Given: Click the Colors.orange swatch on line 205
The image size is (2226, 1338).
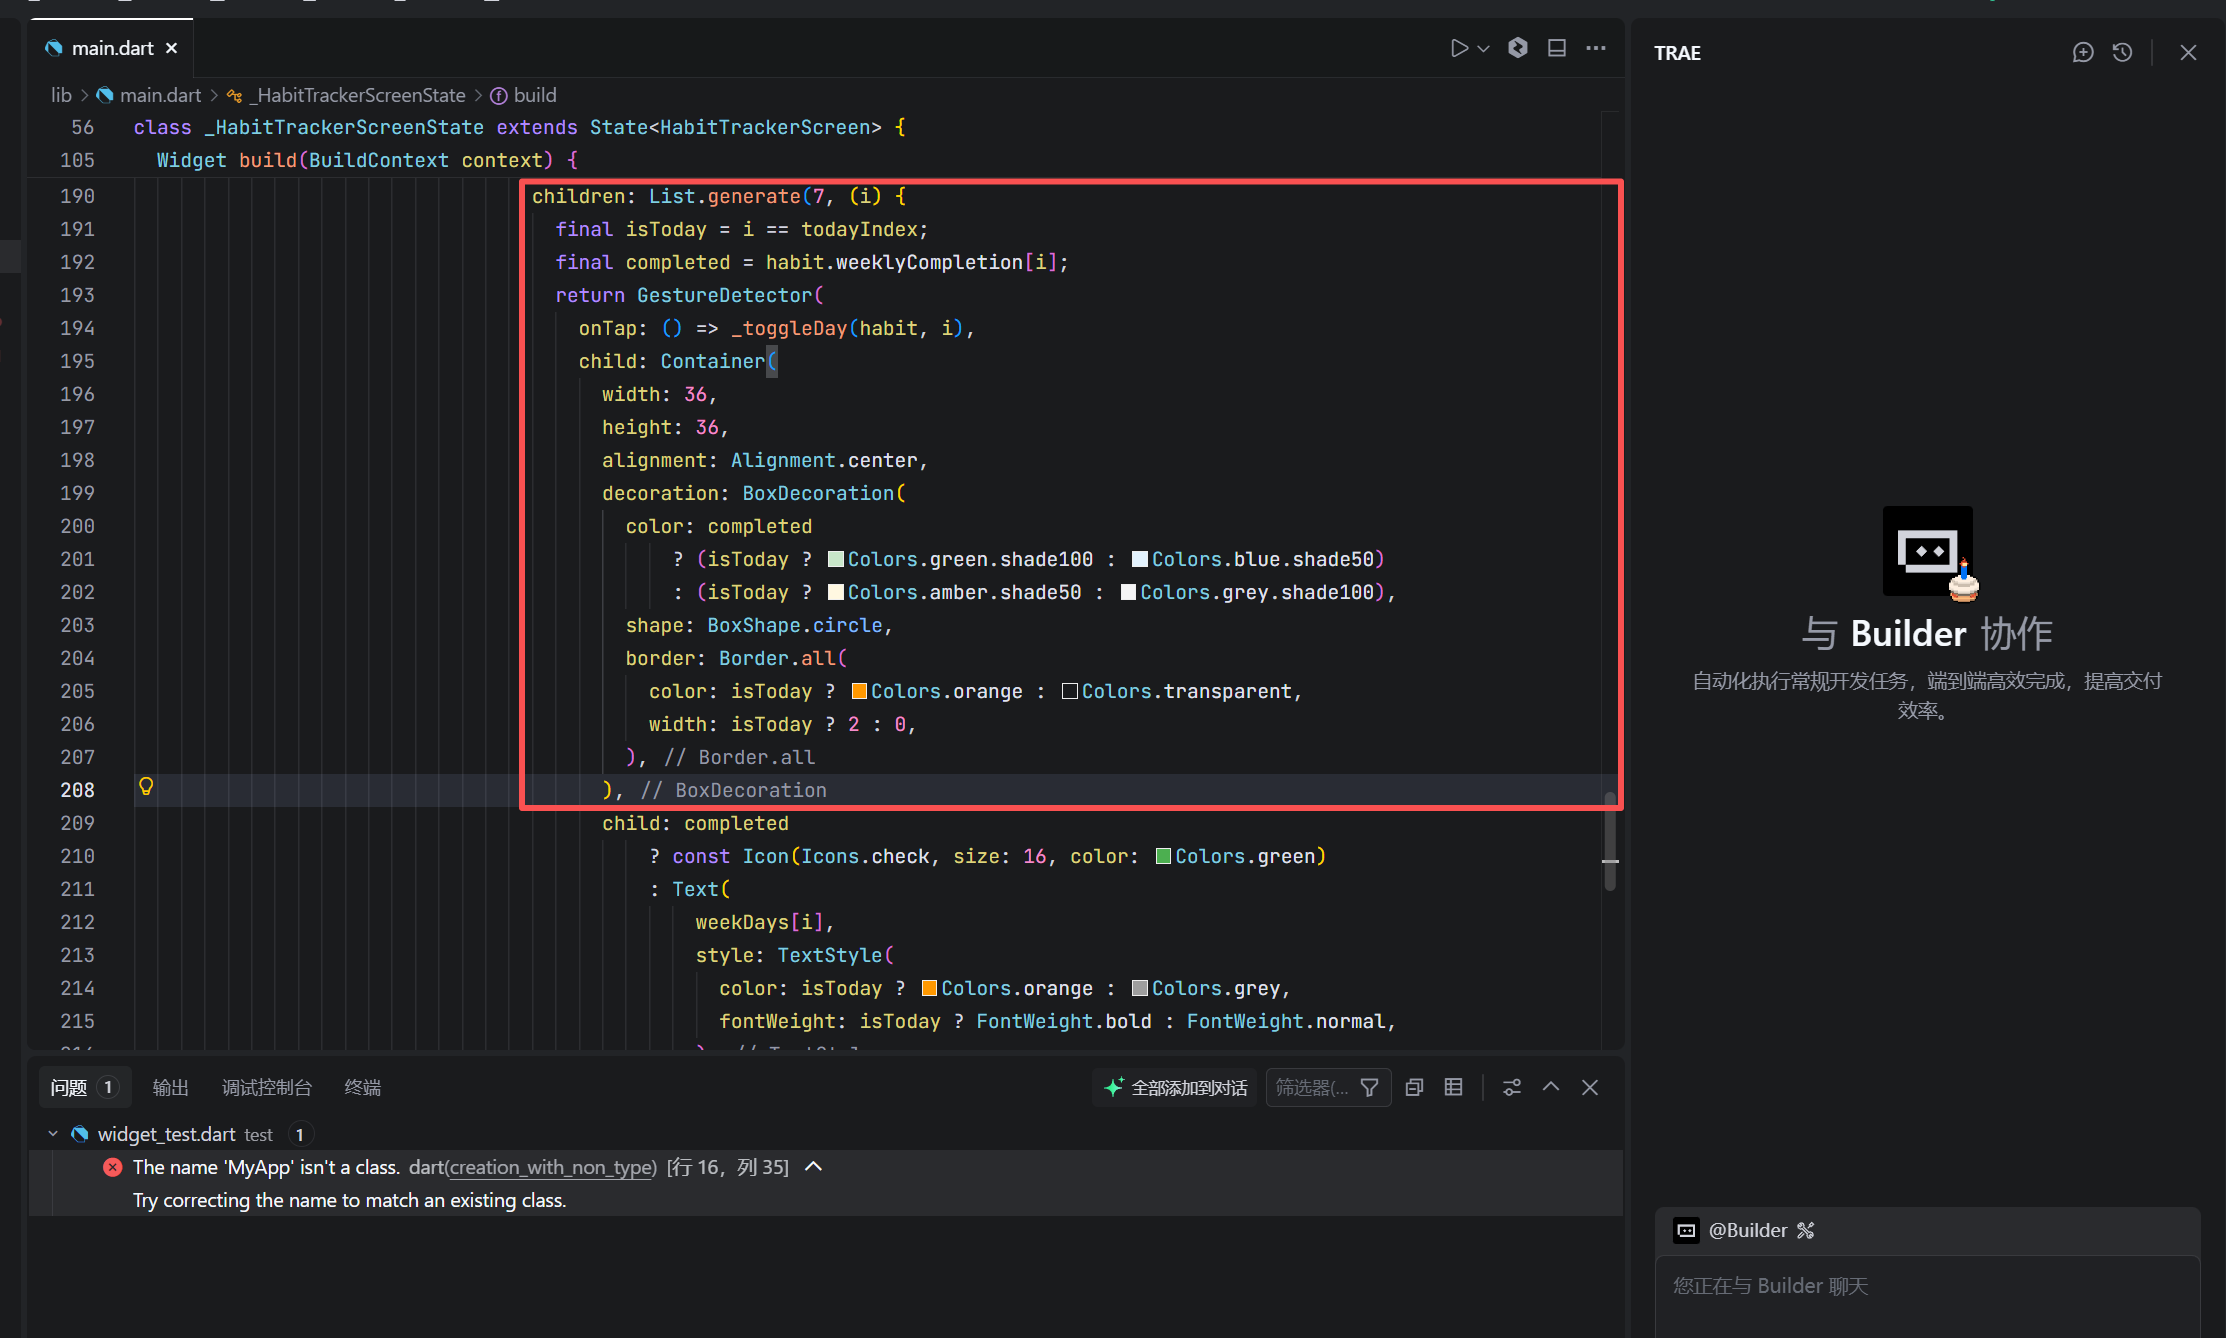Looking at the screenshot, I should [859, 691].
